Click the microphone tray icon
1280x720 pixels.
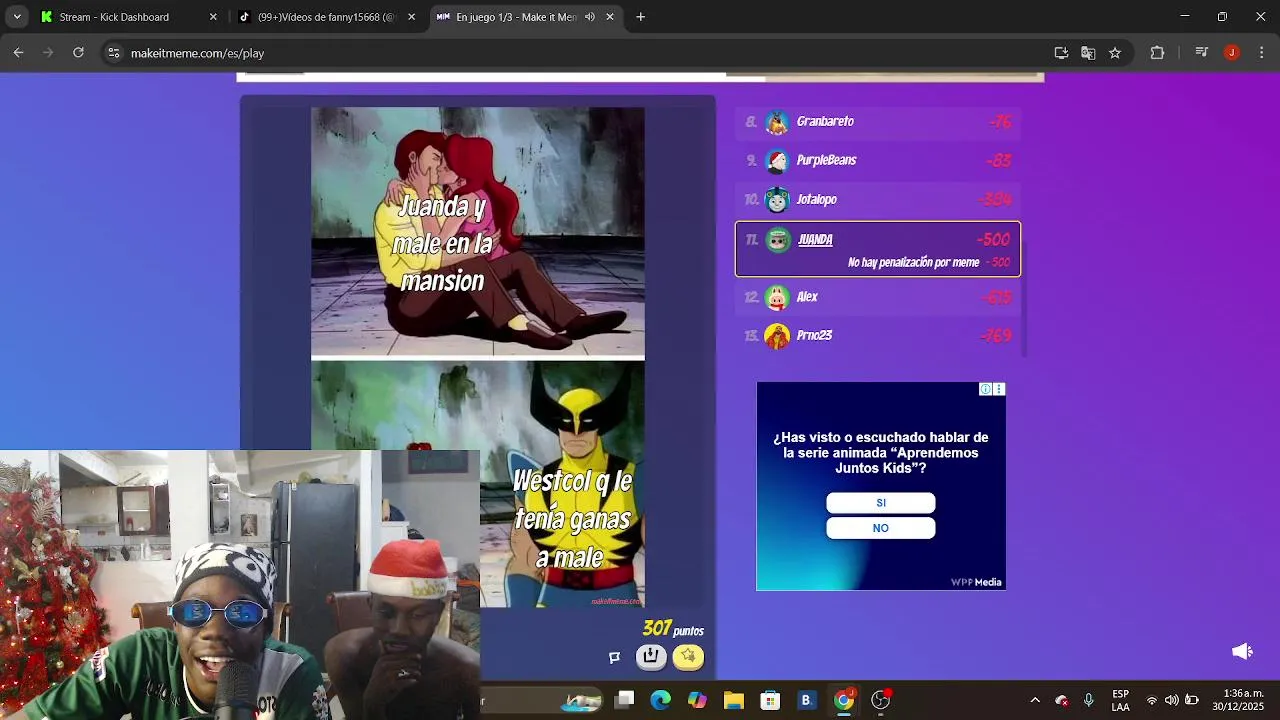point(1089,700)
